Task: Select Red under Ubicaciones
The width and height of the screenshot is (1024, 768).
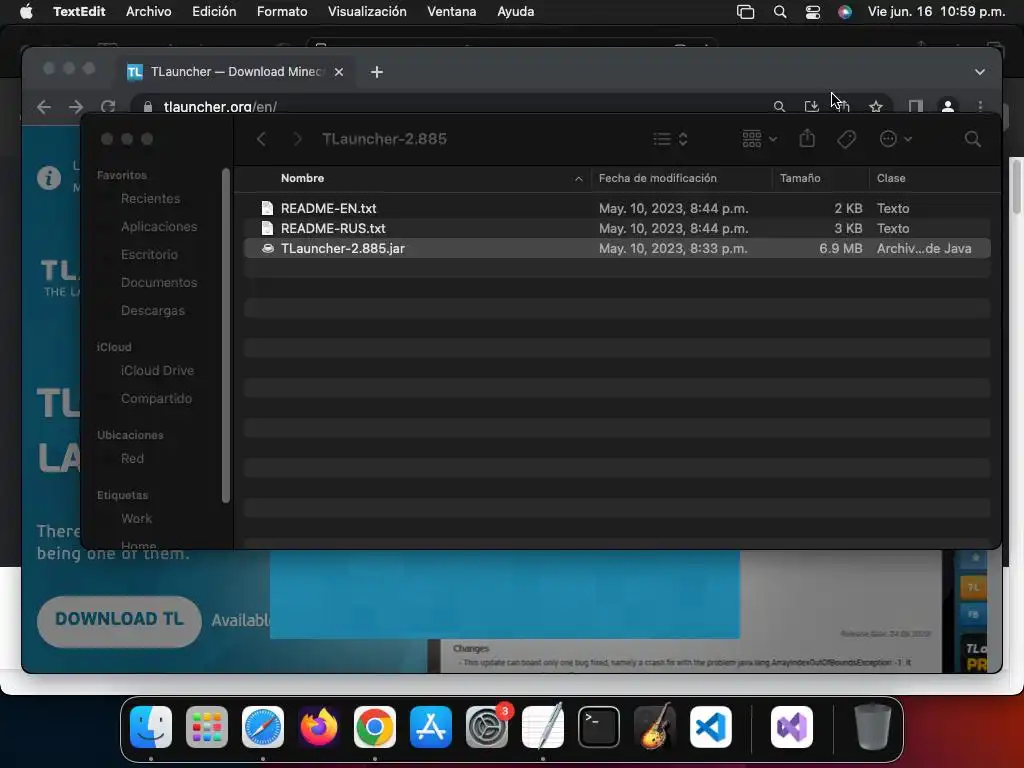Action: point(132,458)
